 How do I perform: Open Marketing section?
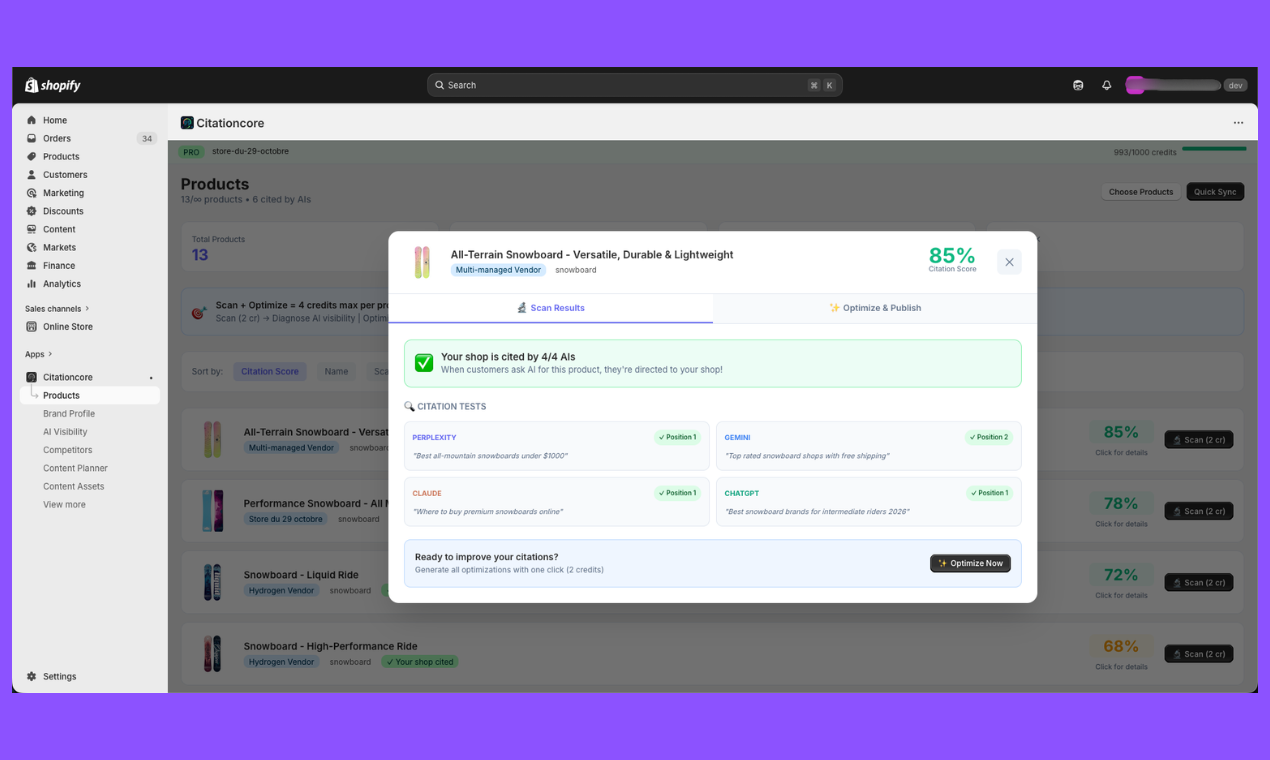pyautogui.click(x=63, y=193)
